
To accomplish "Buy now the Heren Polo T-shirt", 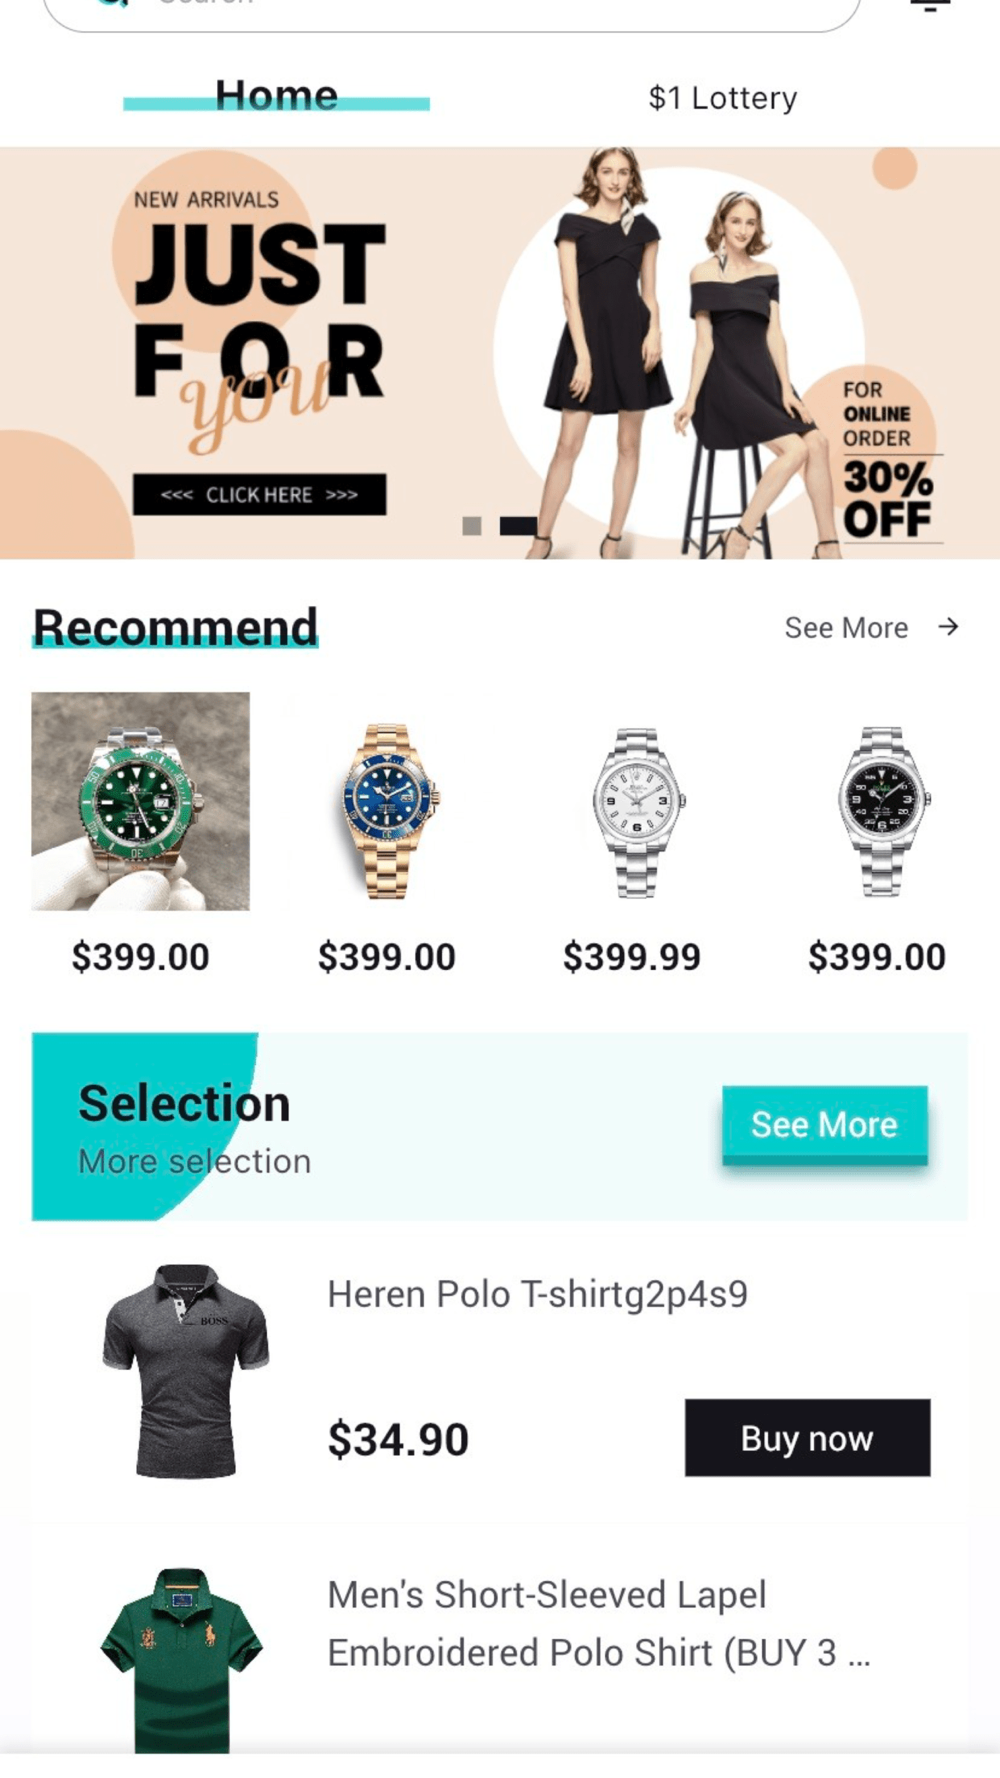I will pyautogui.click(x=808, y=1438).
